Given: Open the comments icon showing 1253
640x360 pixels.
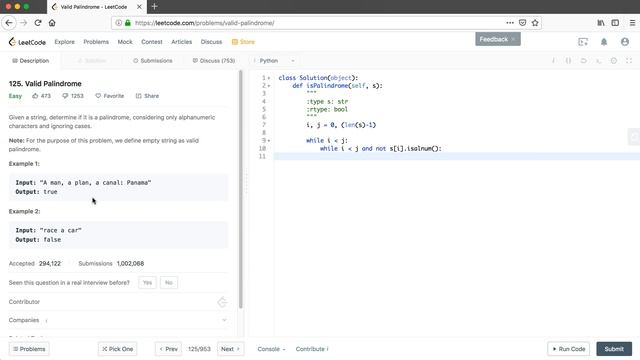Looking at the screenshot, I should point(73,96).
